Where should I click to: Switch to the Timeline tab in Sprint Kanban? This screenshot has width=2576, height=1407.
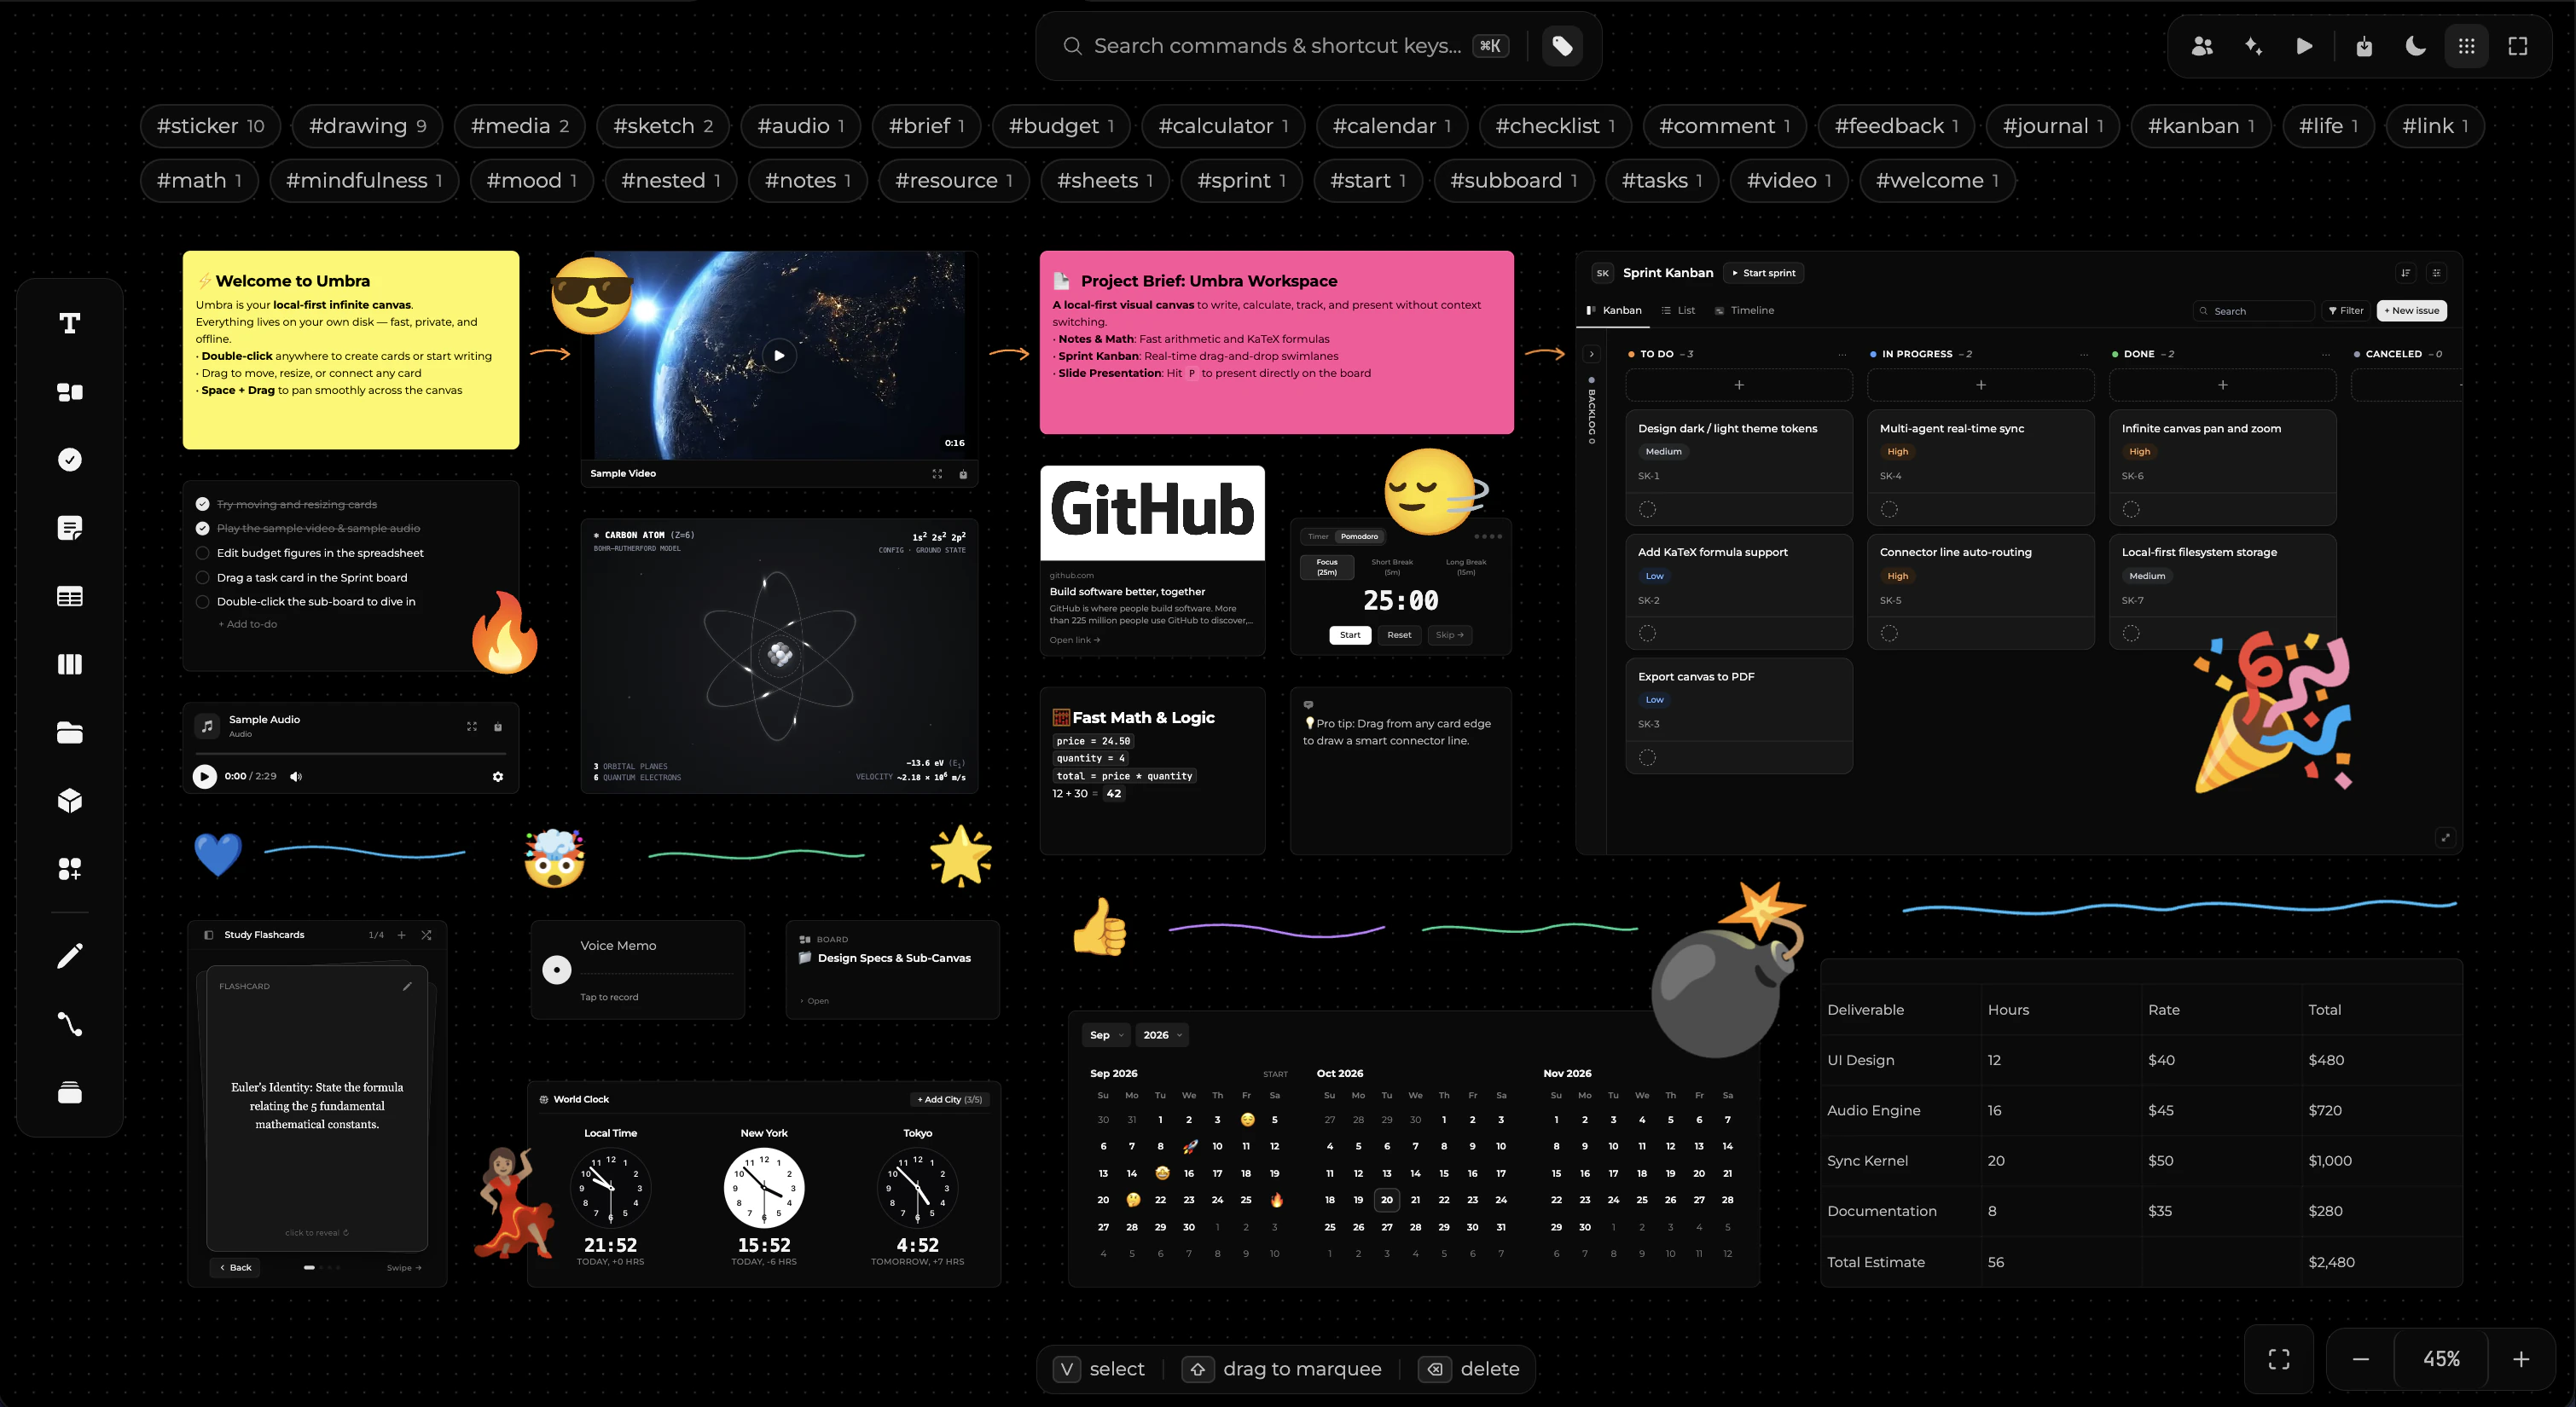1744,310
